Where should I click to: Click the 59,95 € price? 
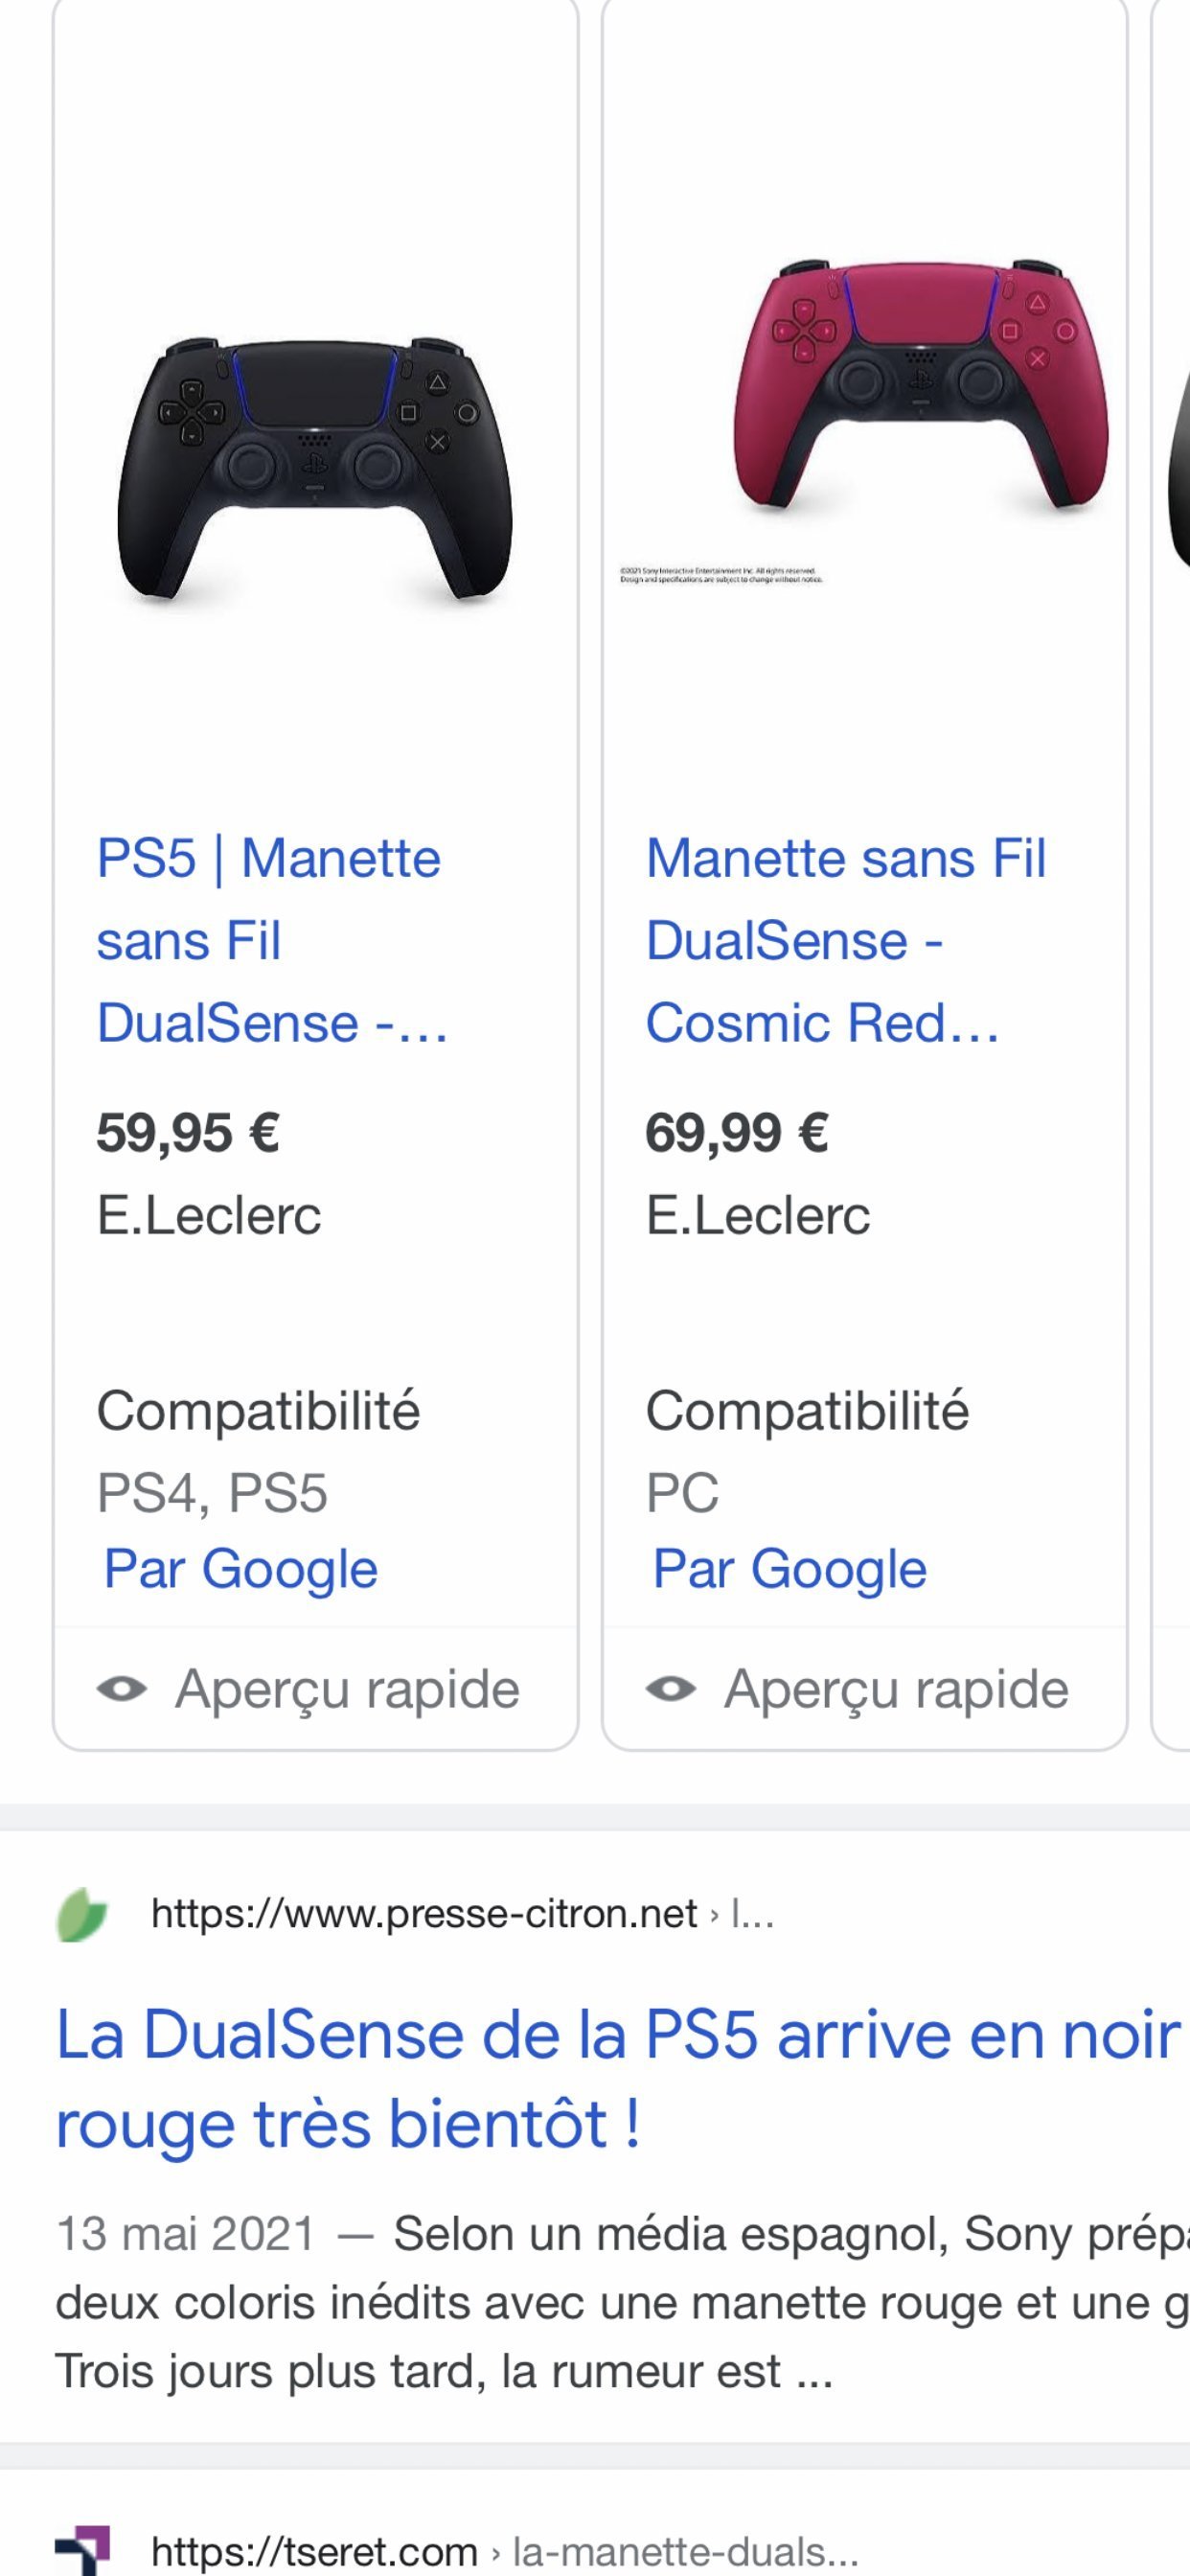(x=188, y=1133)
